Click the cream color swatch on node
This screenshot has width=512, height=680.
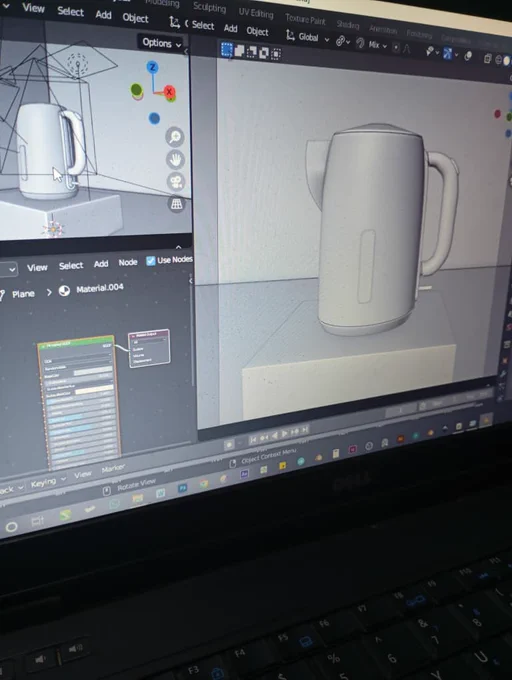point(96,390)
